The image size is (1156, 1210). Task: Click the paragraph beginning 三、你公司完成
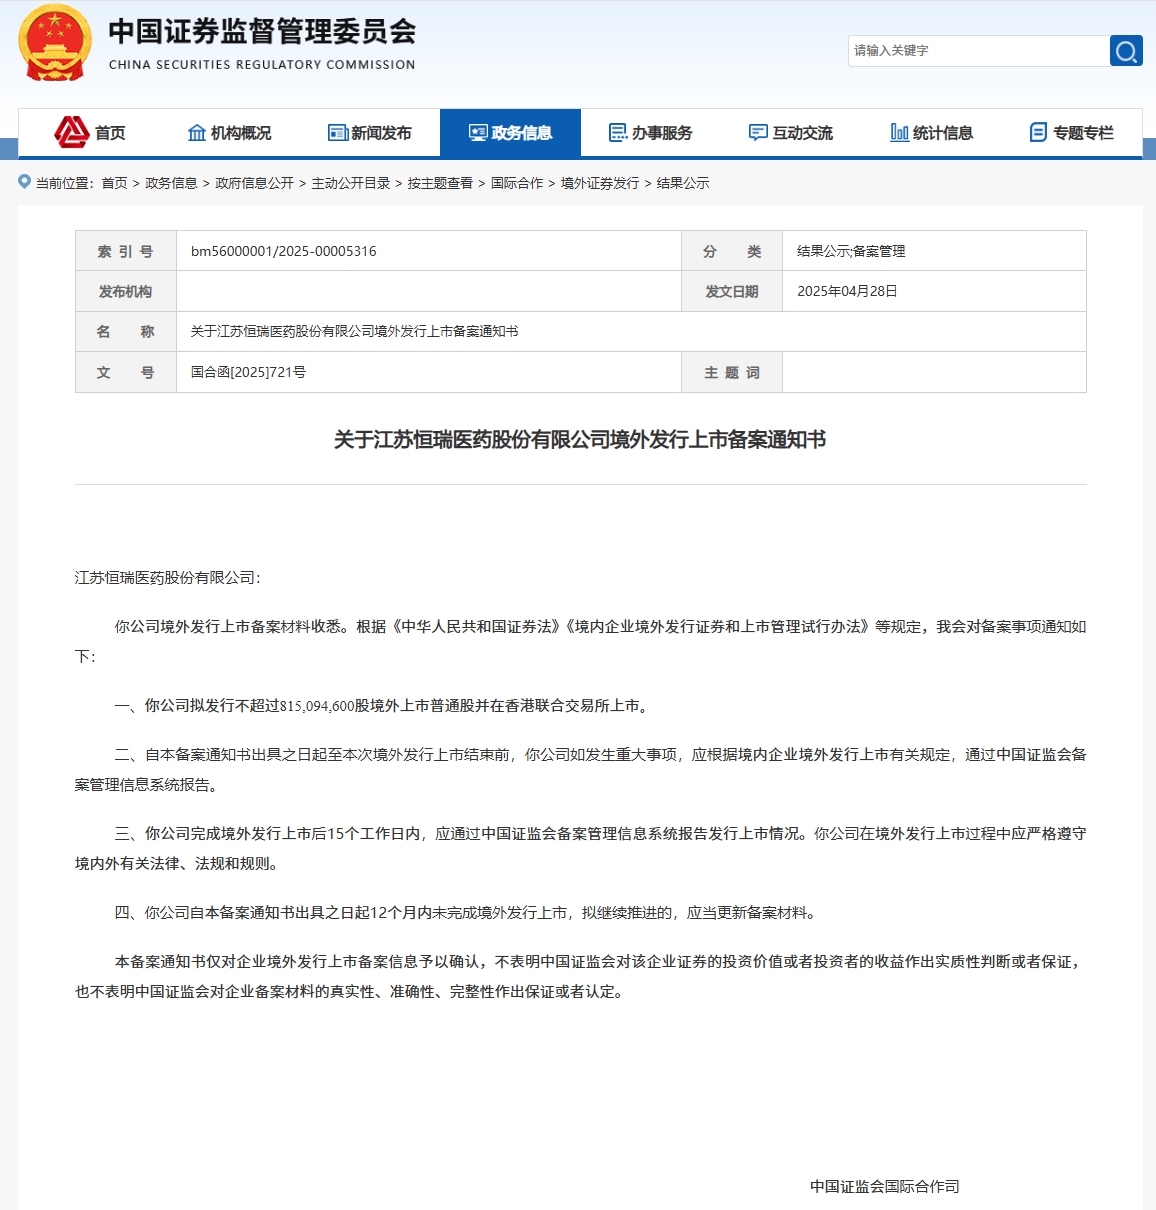pos(580,849)
